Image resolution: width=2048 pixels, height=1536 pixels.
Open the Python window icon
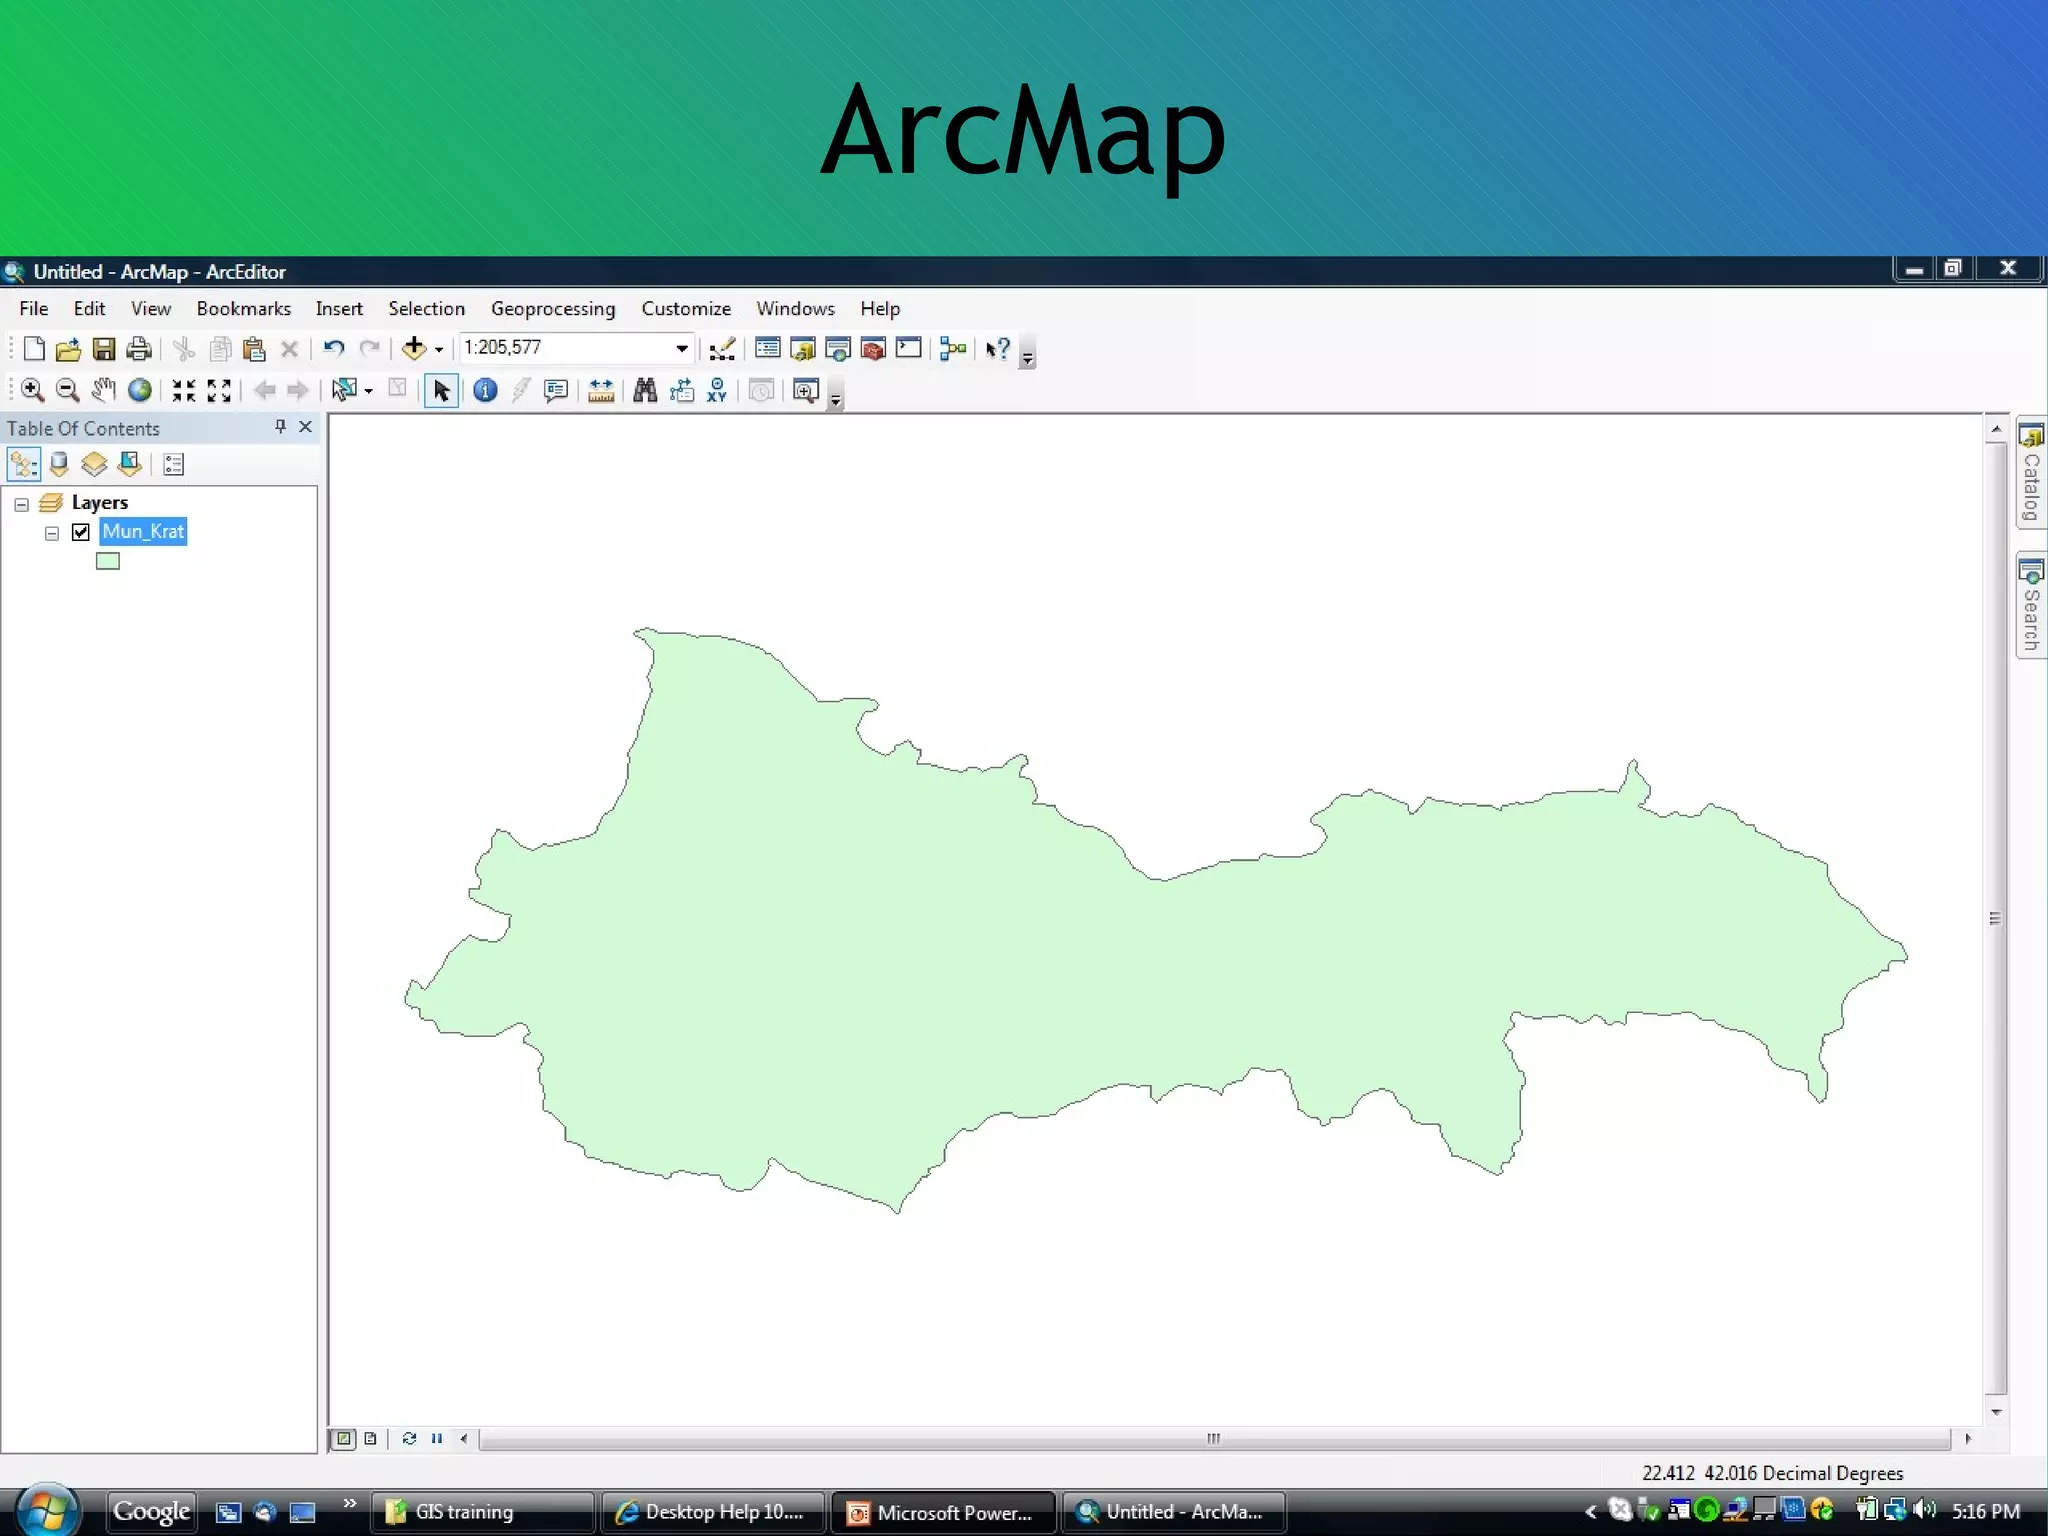pyautogui.click(x=908, y=348)
